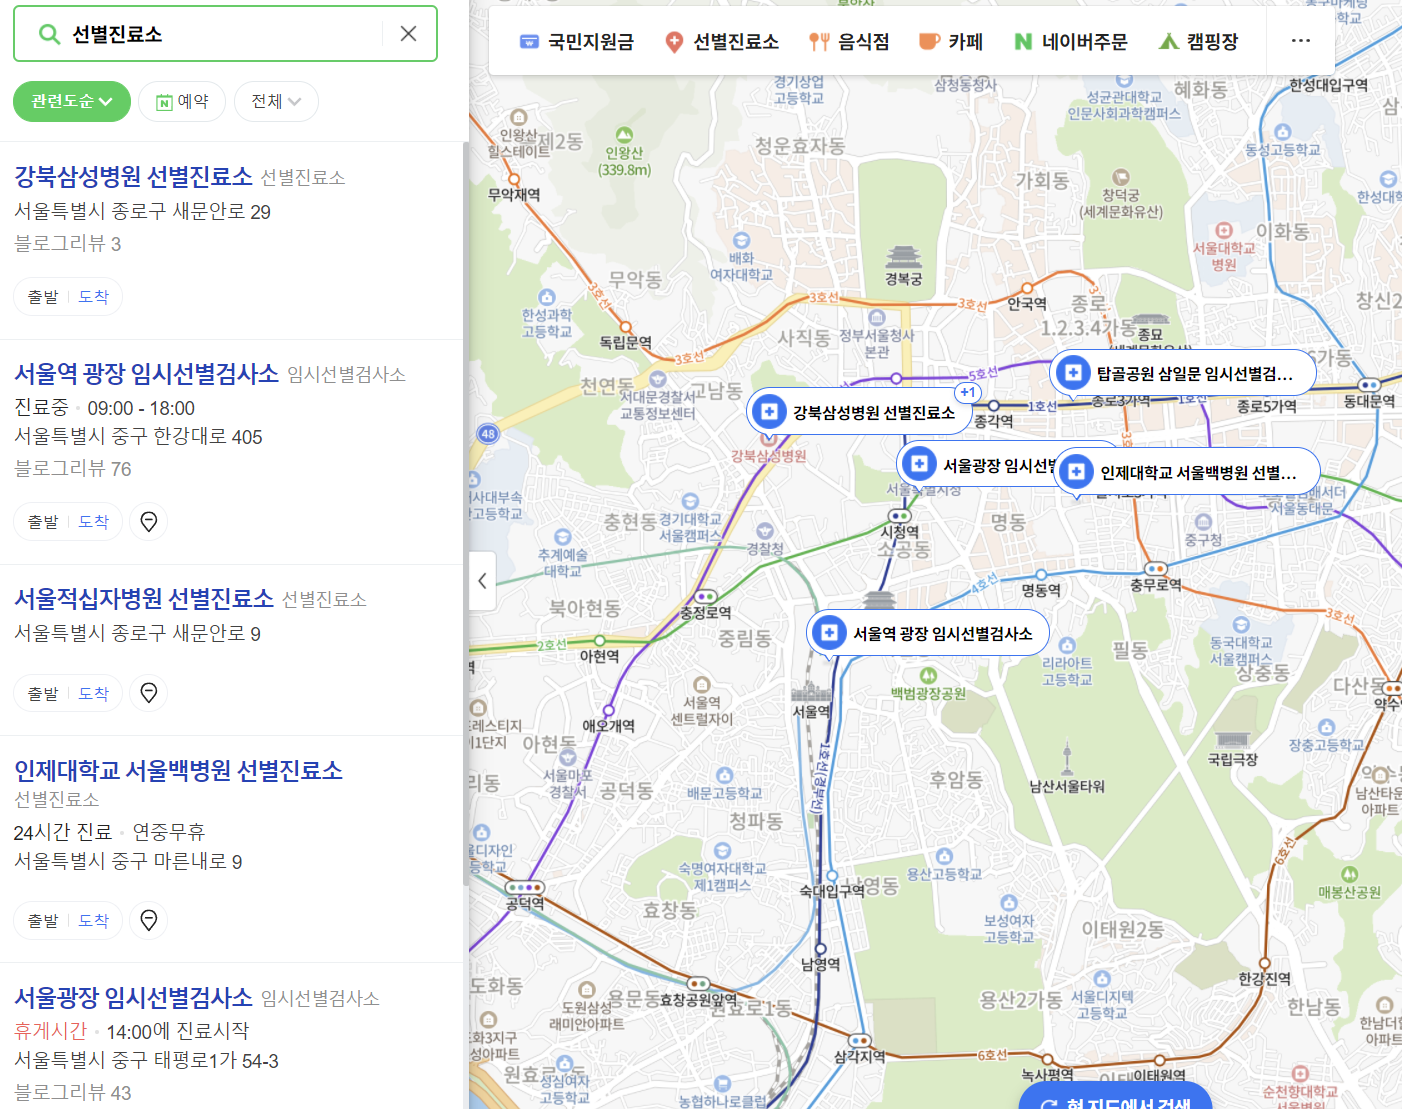This screenshot has height=1109, width=1402.
Task: Click 블로그리뷰 43 under 서울광장 임시선별검사소
Action: 73,1092
